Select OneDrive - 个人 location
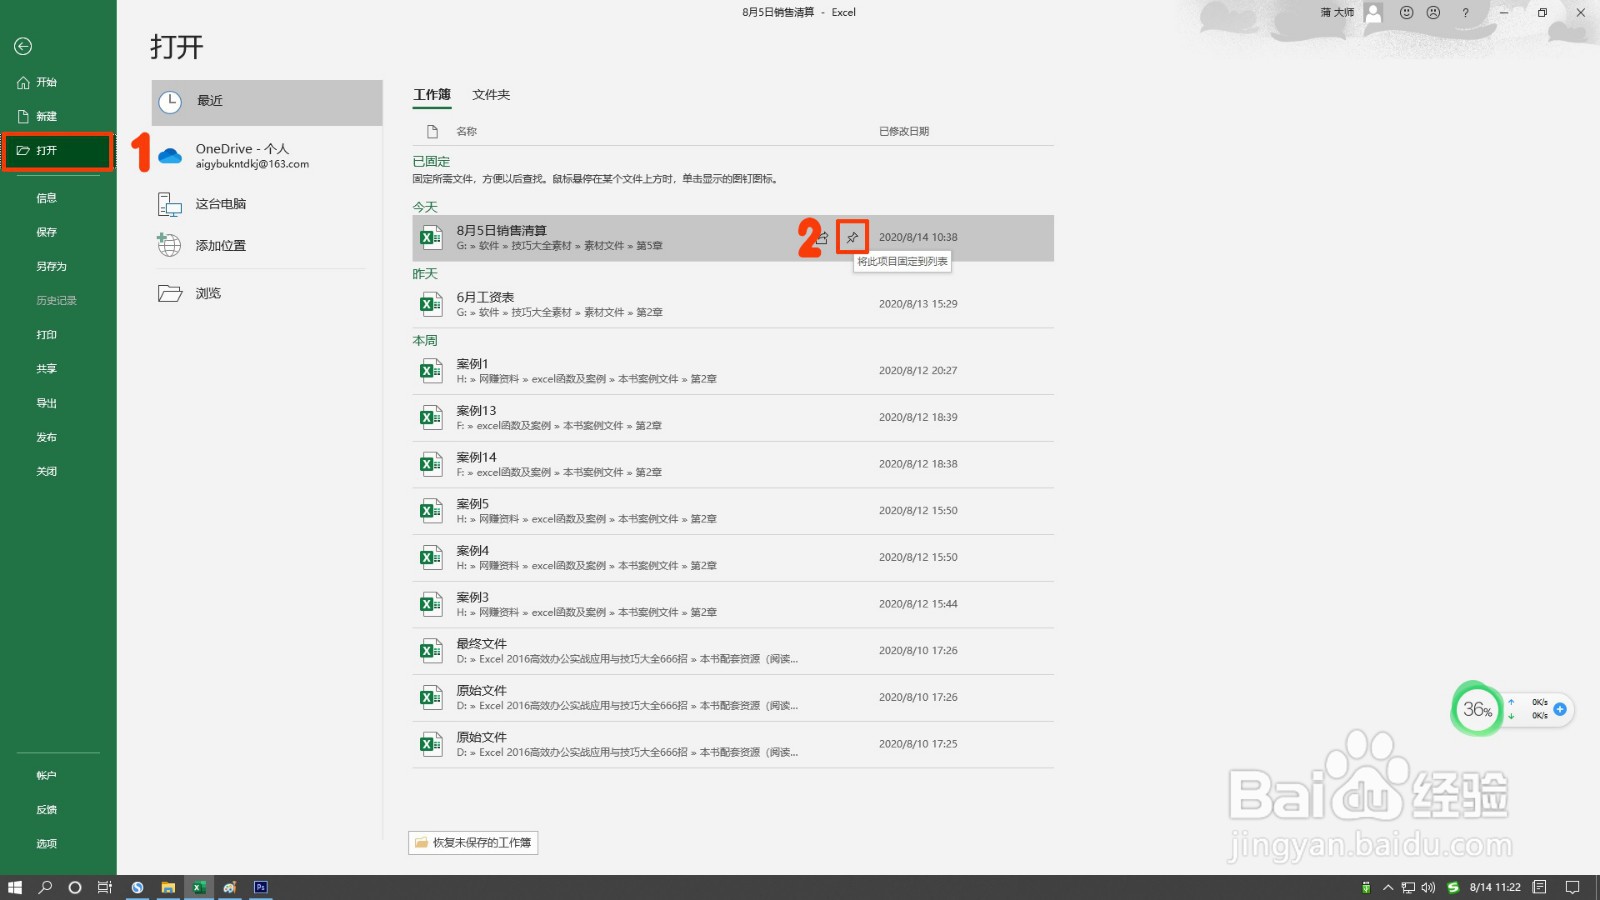This screenshot has width=1600, height=900. 267,155
